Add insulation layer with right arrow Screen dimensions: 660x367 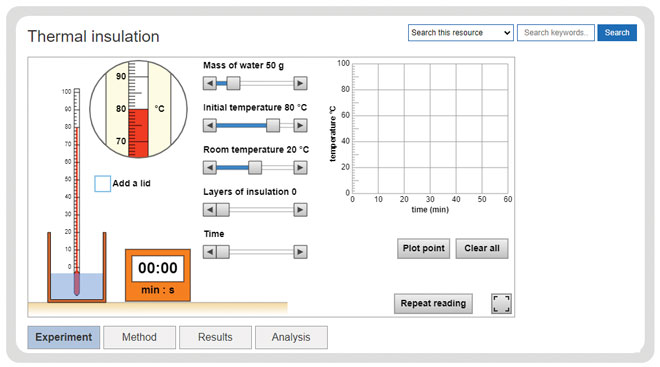(x=300, y=210)
